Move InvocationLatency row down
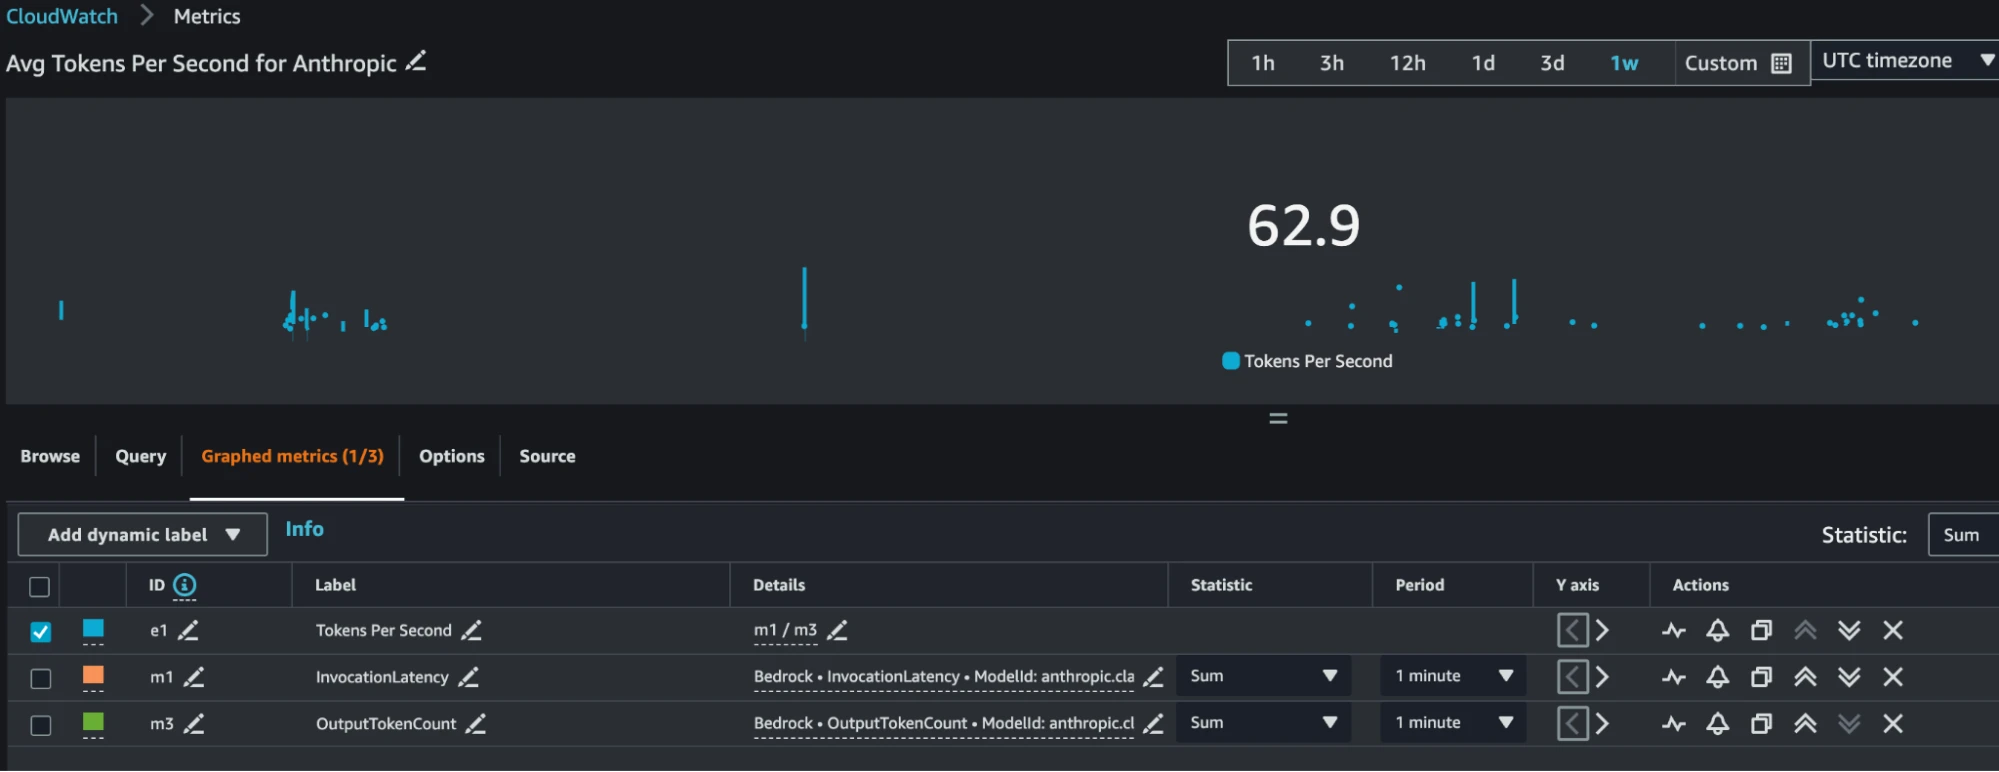This screenshot has height=772, width=1999. coord(1849,677)
